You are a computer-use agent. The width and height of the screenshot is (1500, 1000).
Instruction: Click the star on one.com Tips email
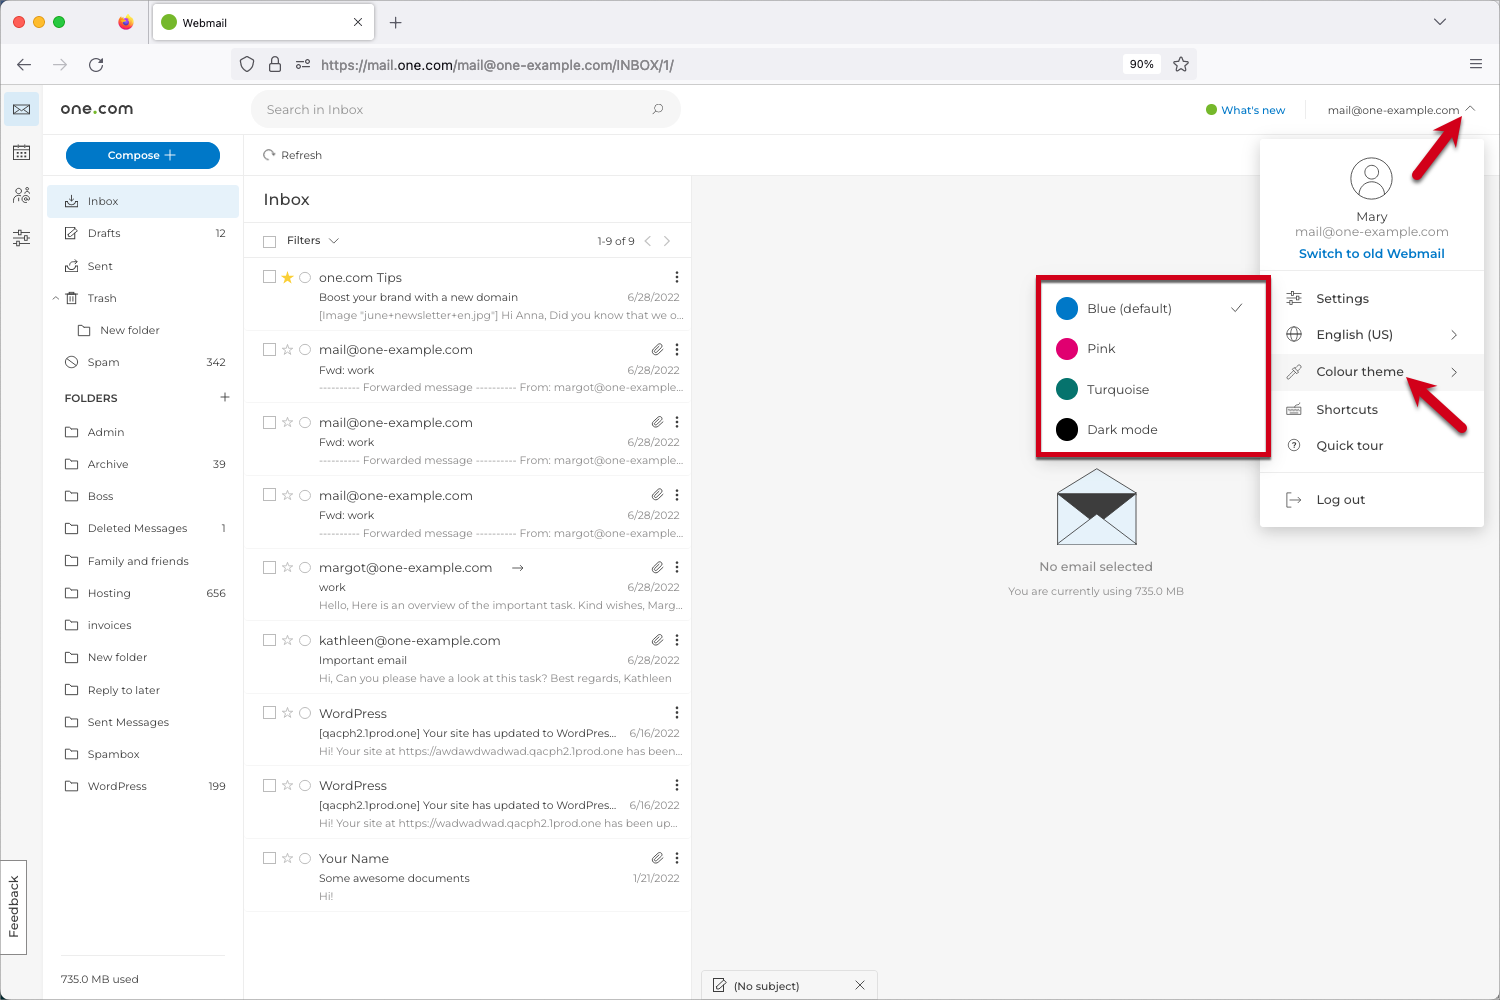click(x=287, y=278)
